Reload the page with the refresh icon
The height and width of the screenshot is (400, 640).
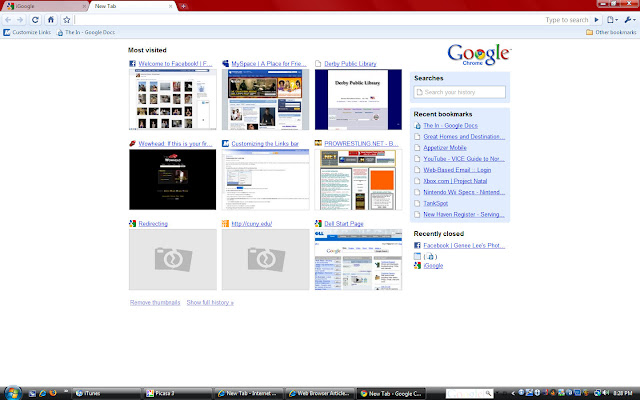(x=35, y=20)
